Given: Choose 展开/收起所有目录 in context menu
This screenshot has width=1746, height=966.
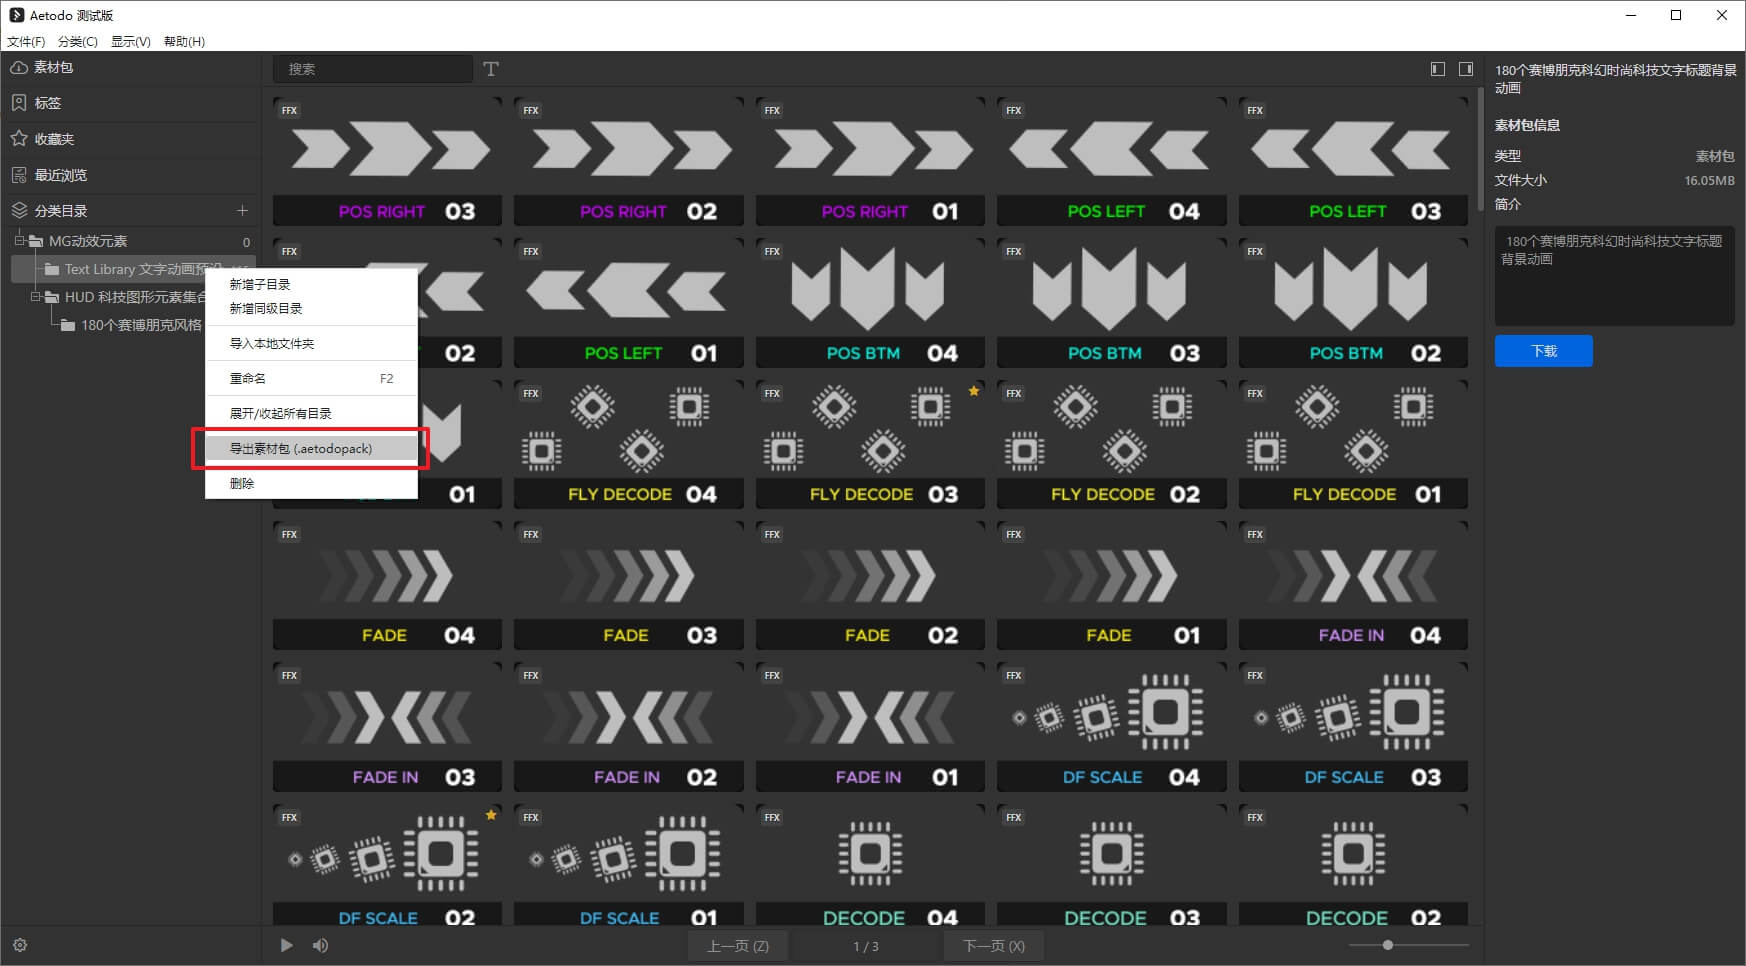Looking at the screenshot, I should 311,413.
